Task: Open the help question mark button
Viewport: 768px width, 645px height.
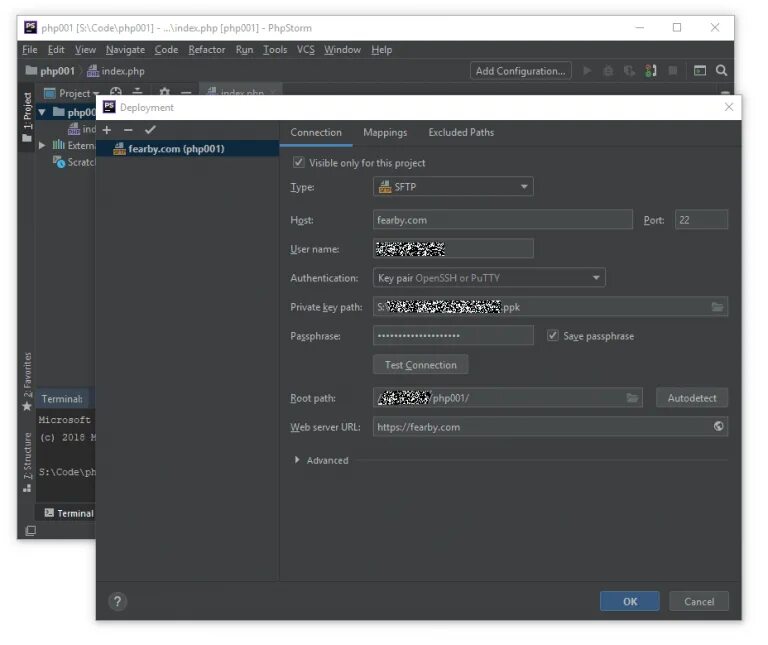Action: click(118, 601)
